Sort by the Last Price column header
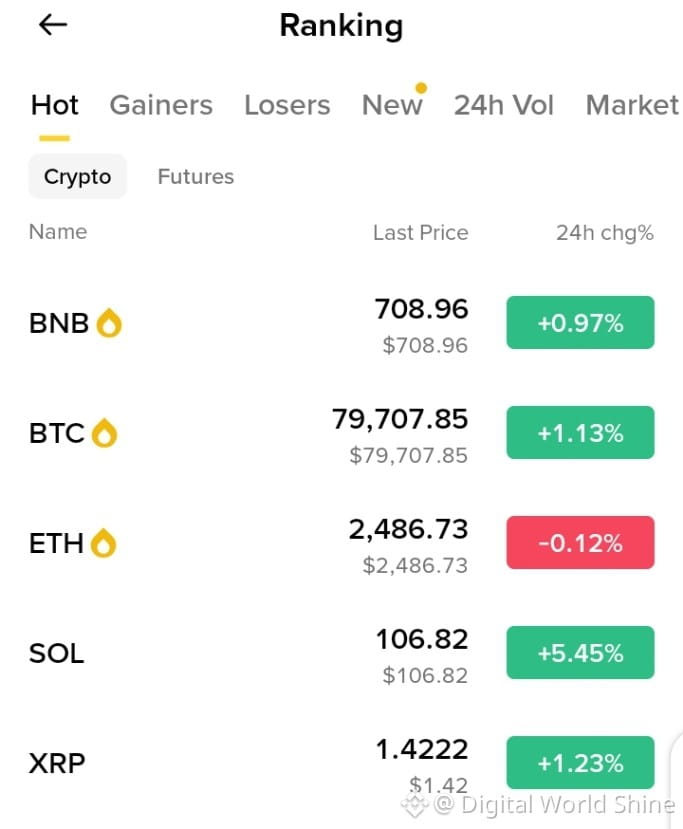This screenshot has width=683, height=829. coord(421,233)
